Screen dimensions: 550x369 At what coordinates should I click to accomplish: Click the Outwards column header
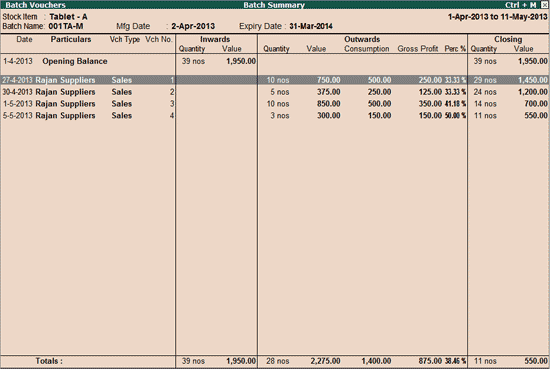(362, 39)
